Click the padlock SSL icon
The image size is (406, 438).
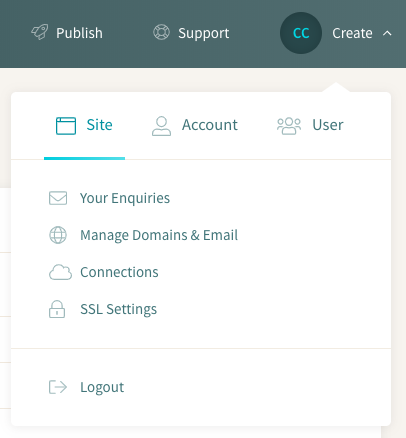(x=57, y=309)
